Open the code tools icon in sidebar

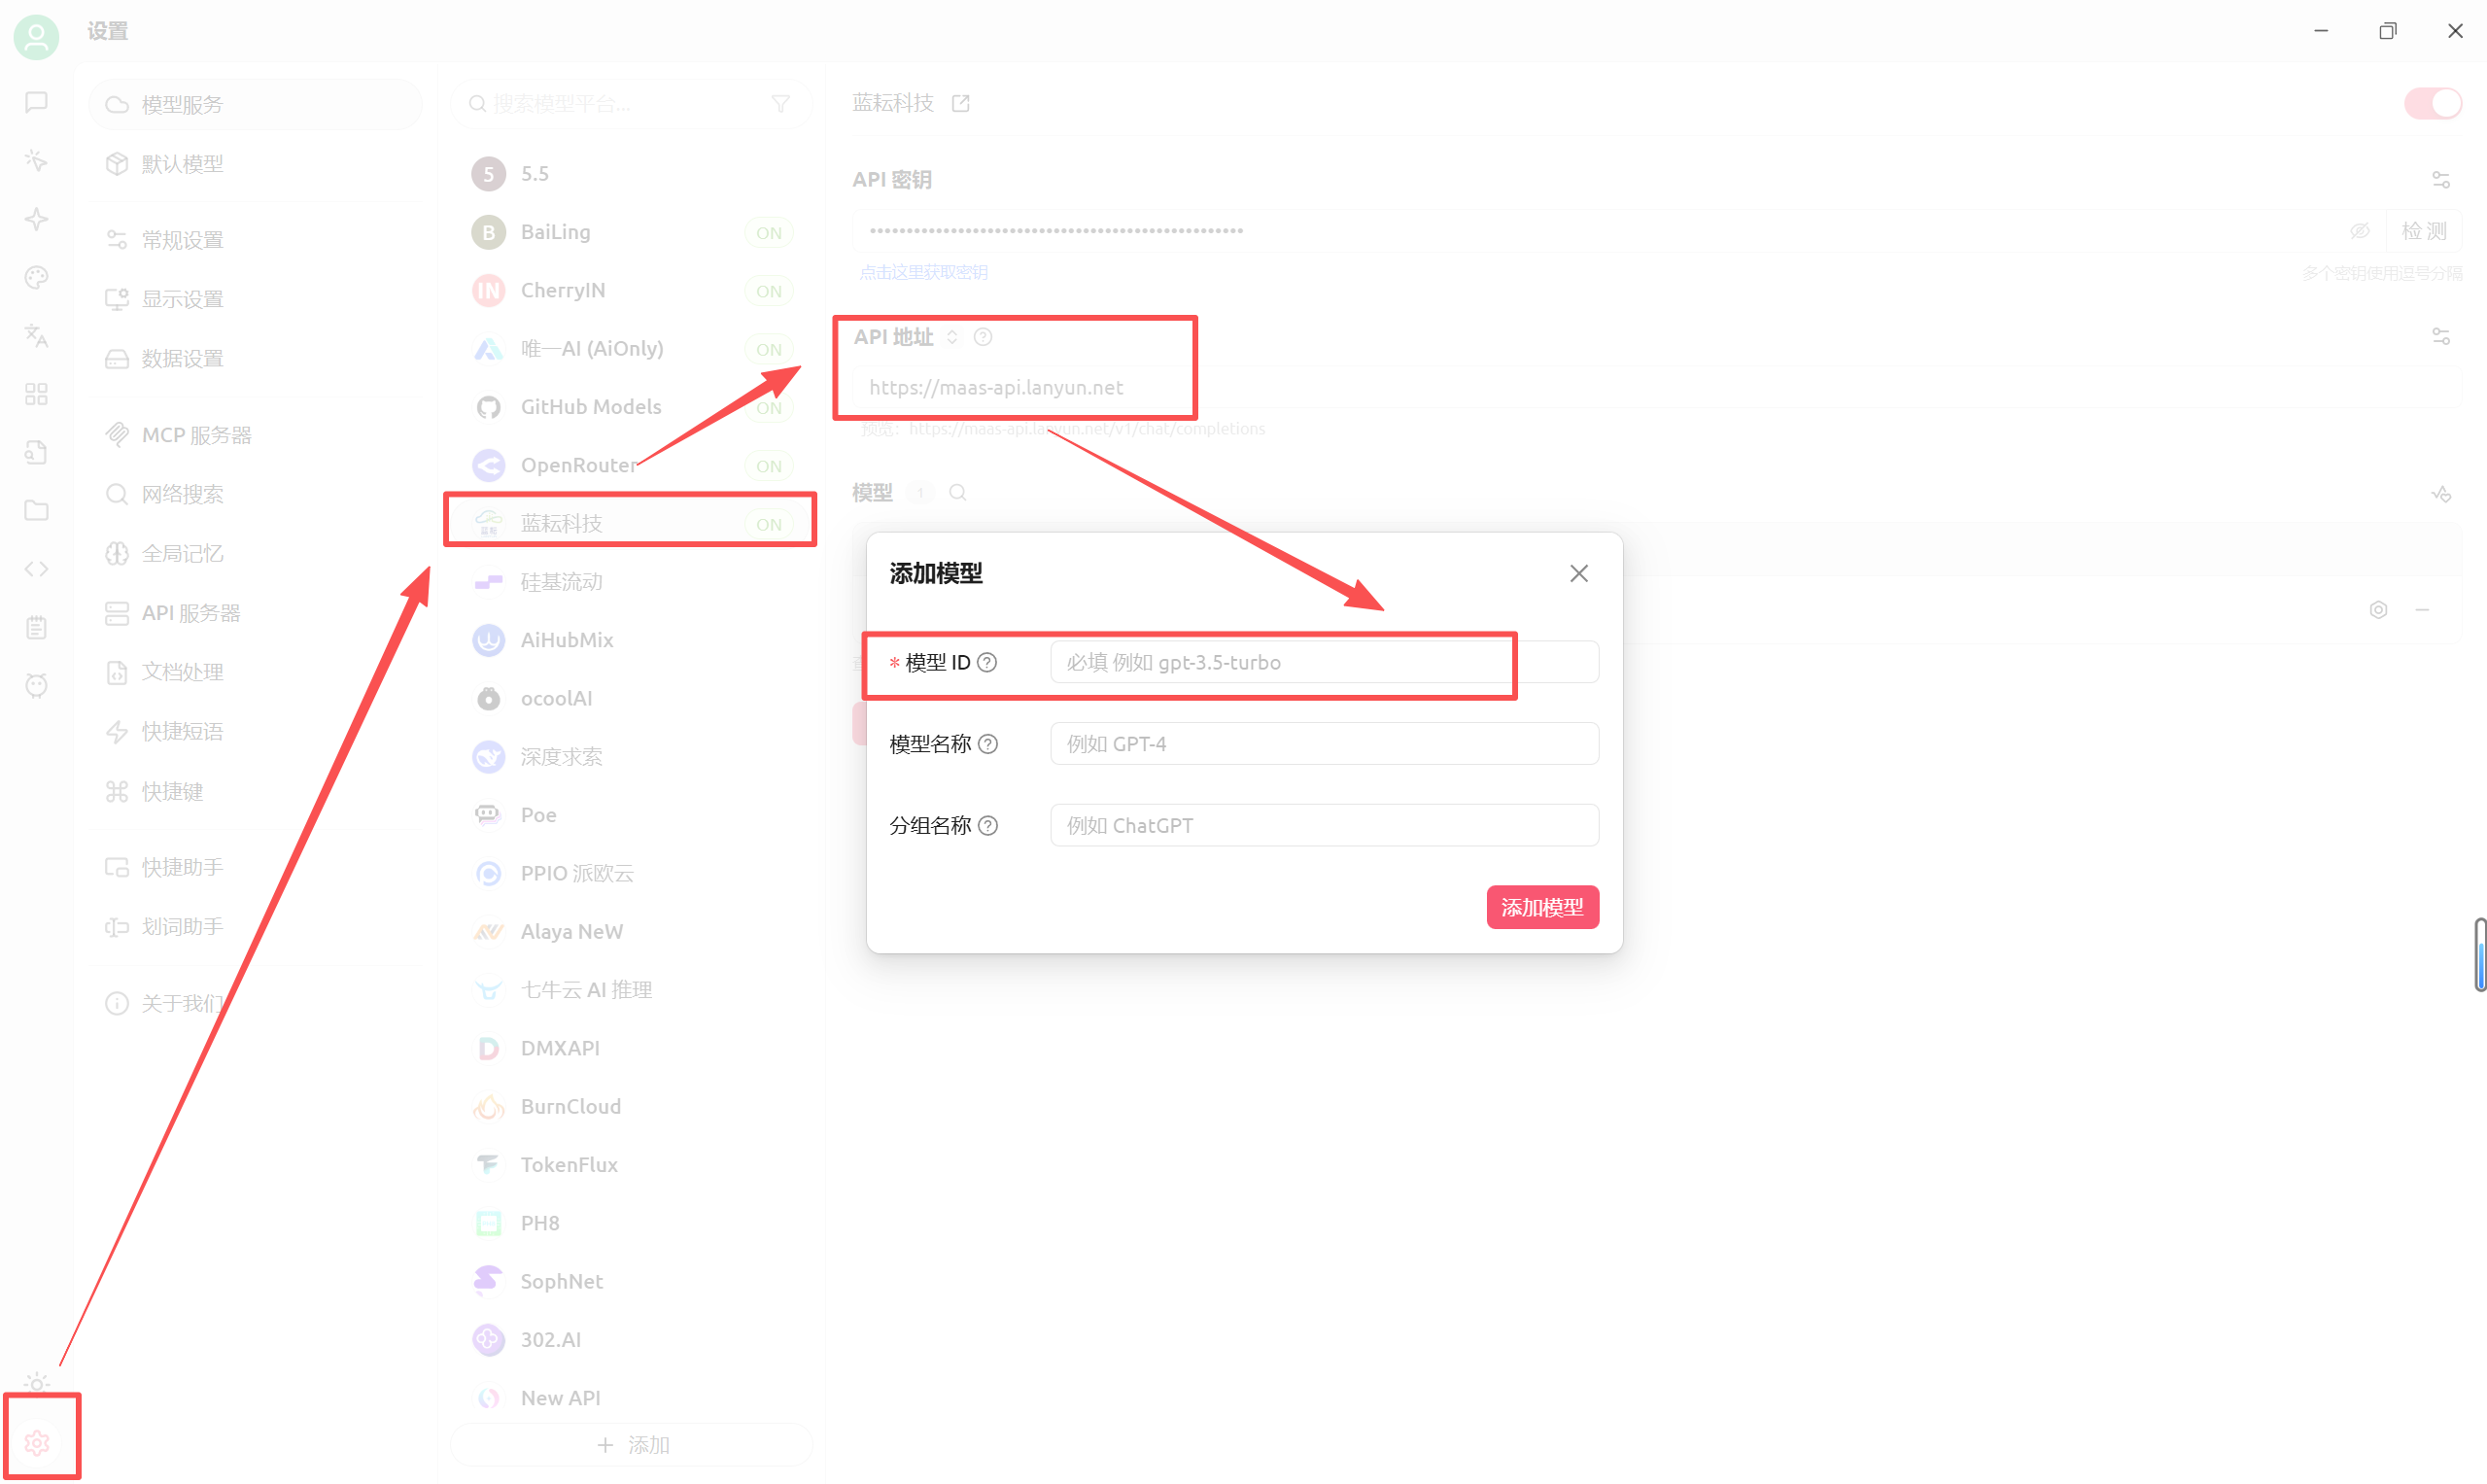36,569
